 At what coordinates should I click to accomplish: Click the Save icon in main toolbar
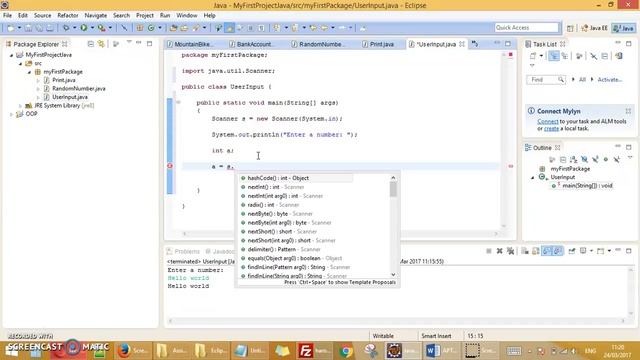28,28
